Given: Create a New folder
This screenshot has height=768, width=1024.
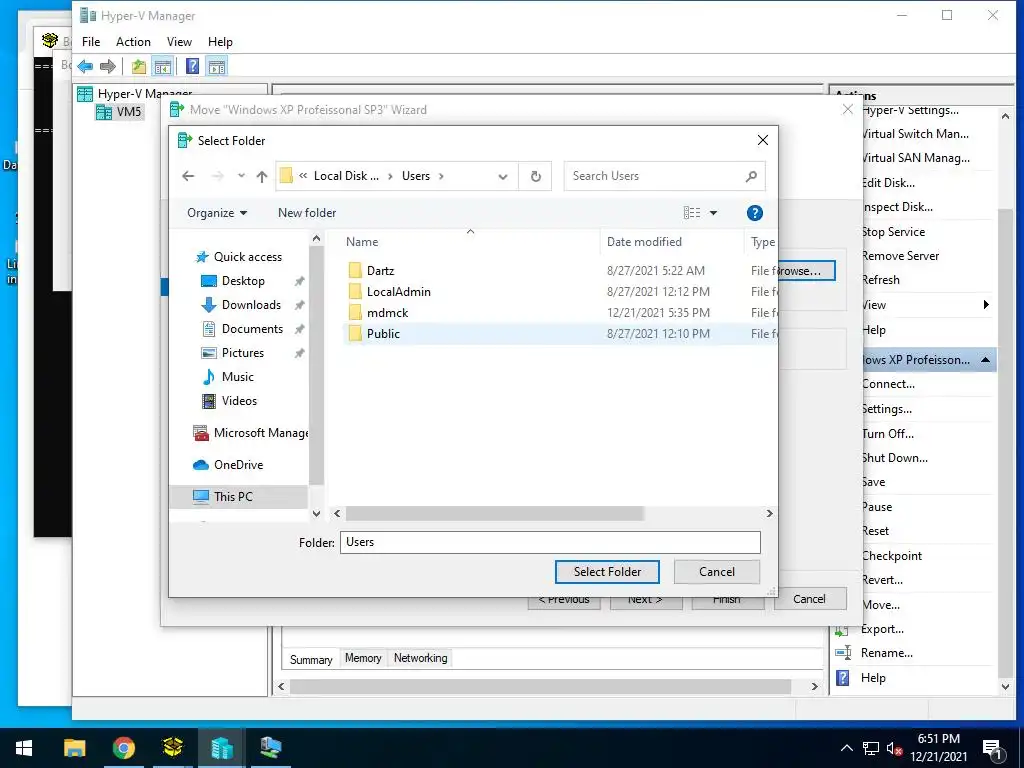Looking at the screenshot, I should point(307,213).
